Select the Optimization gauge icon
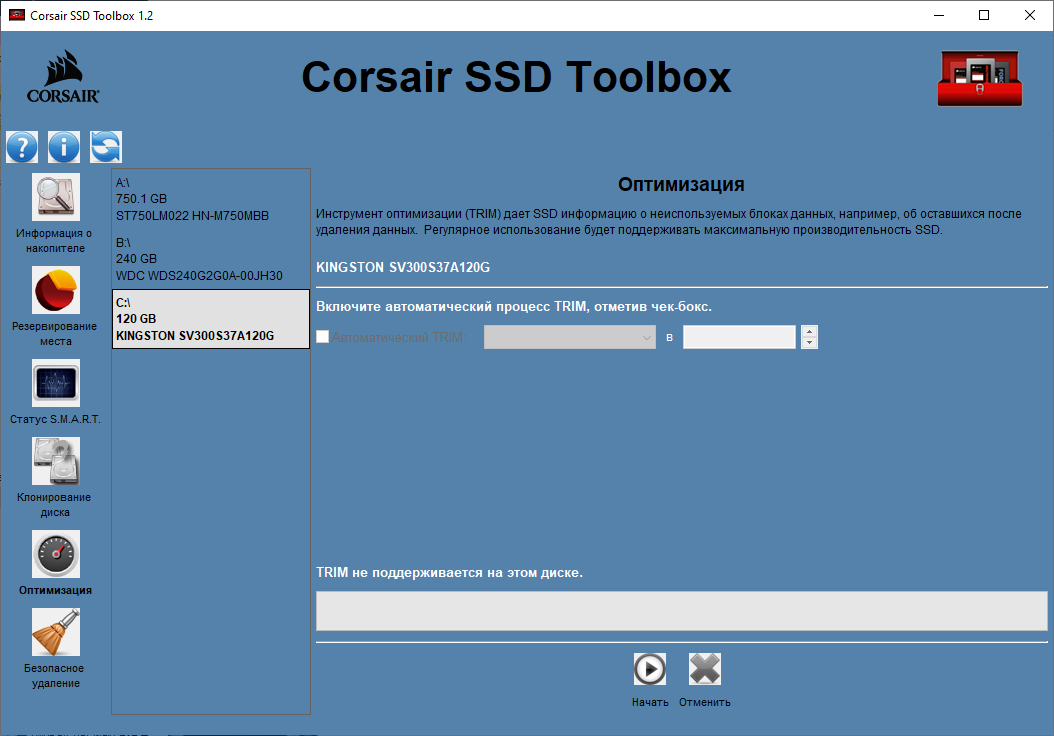The height and width of the screenshot is (736, 1054). click(56, 554)
